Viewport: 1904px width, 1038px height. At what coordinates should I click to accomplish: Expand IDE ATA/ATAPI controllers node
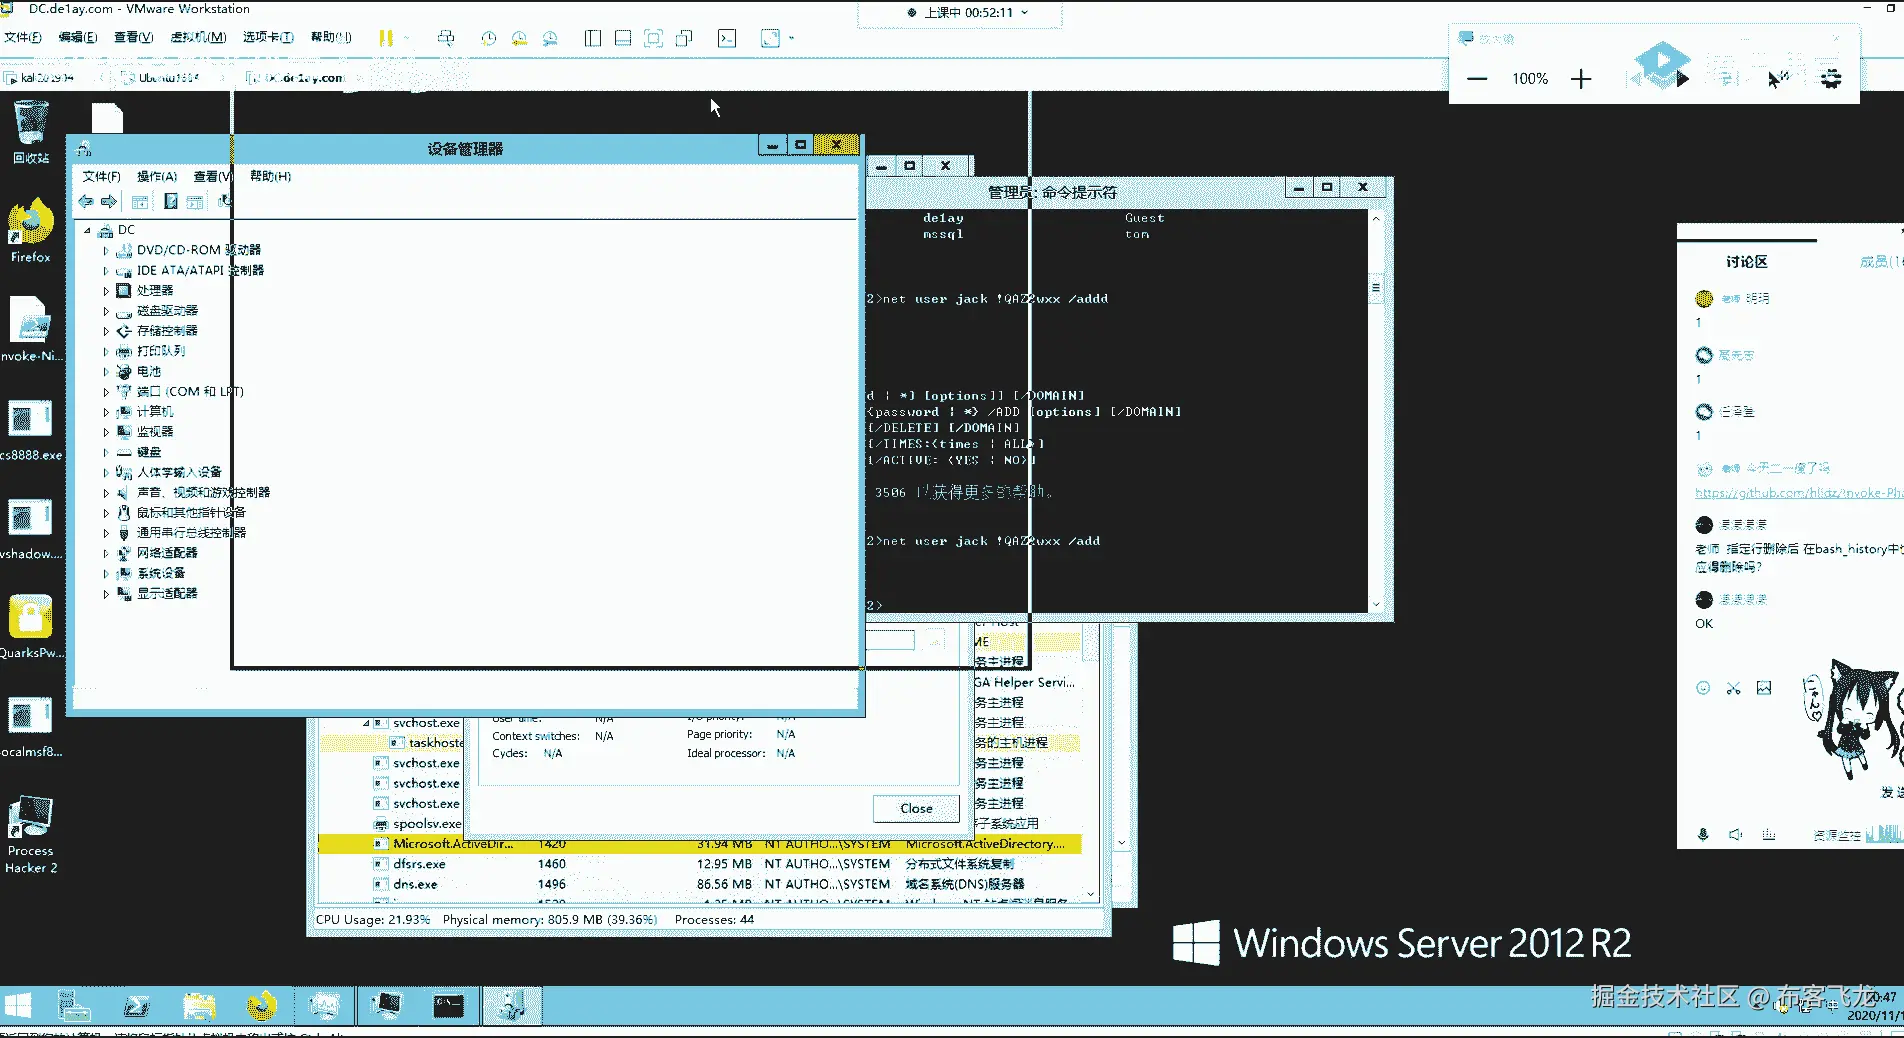[106, 270]
